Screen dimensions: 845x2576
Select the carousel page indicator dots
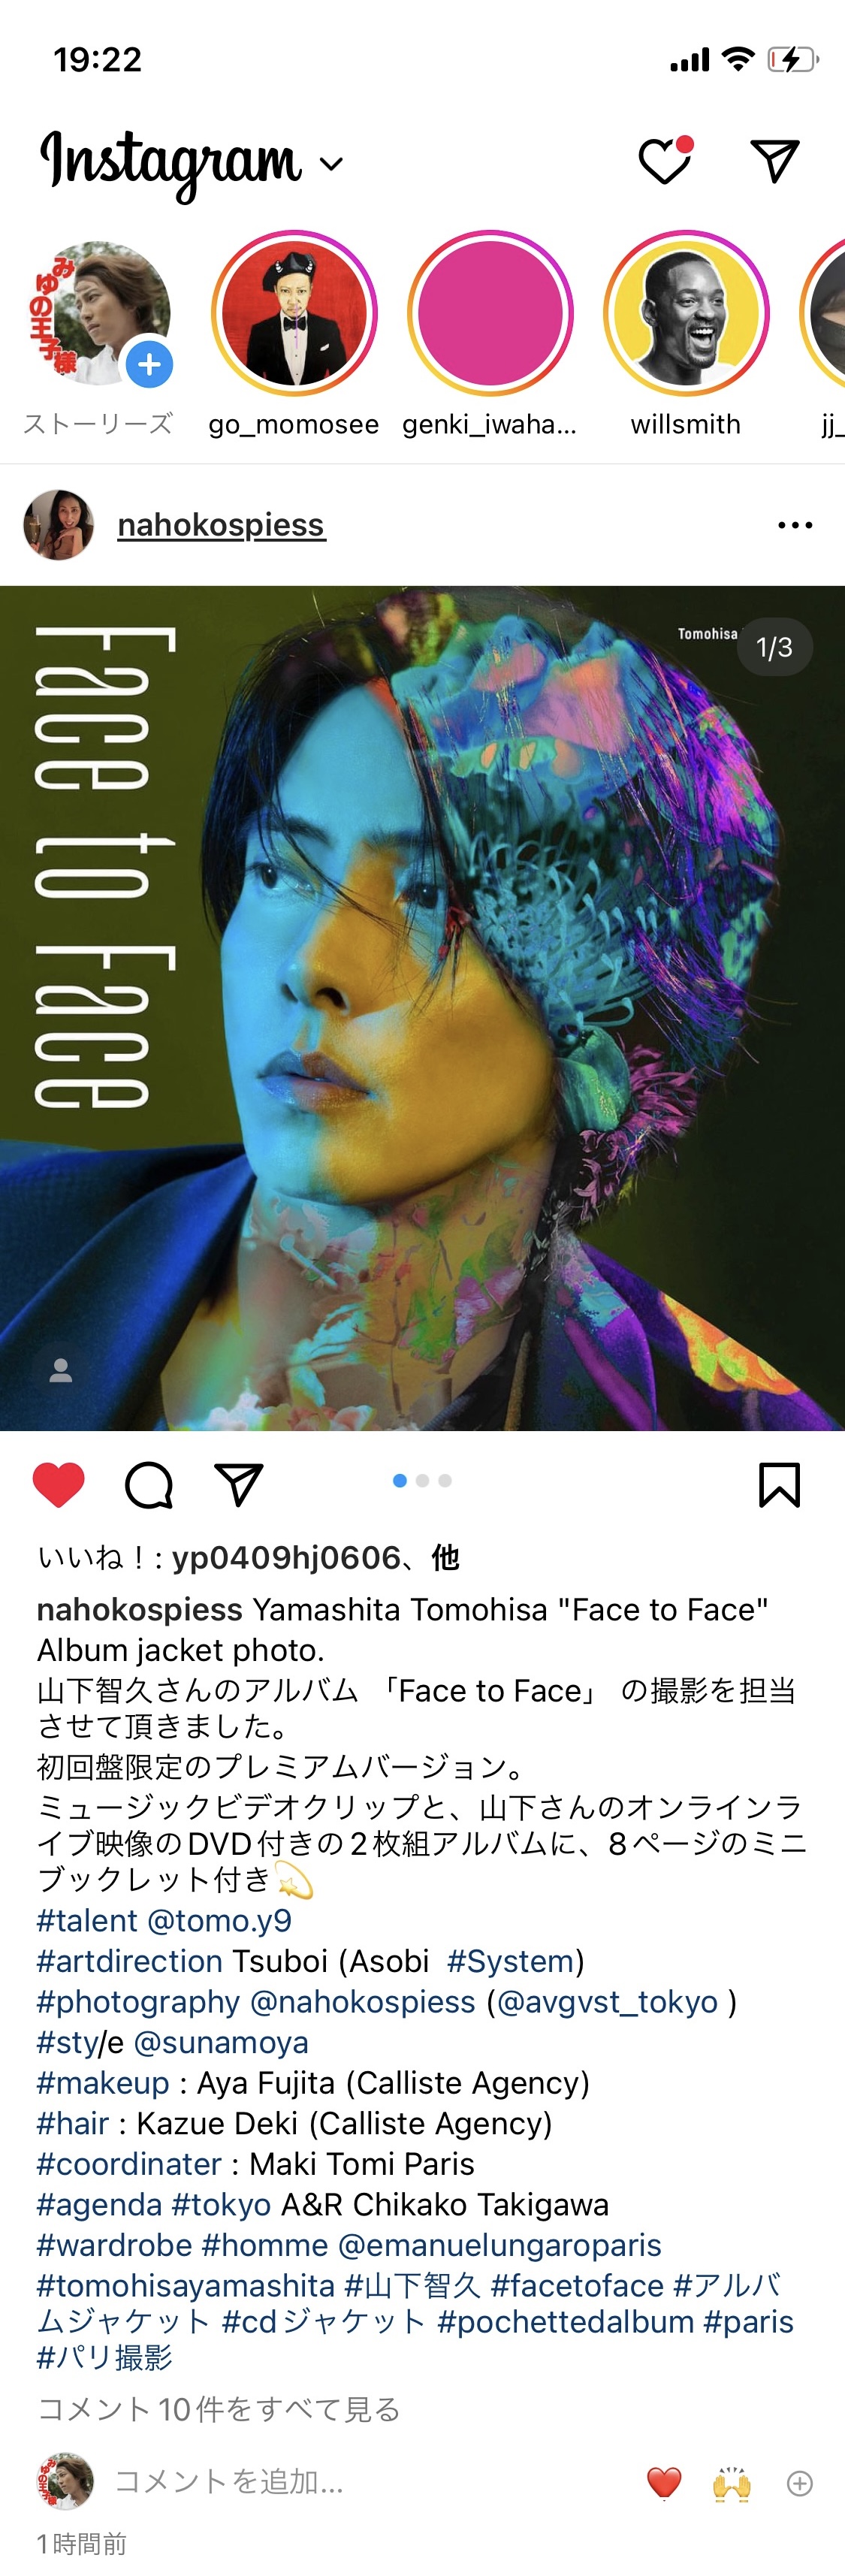click(x=422, y=1481)
